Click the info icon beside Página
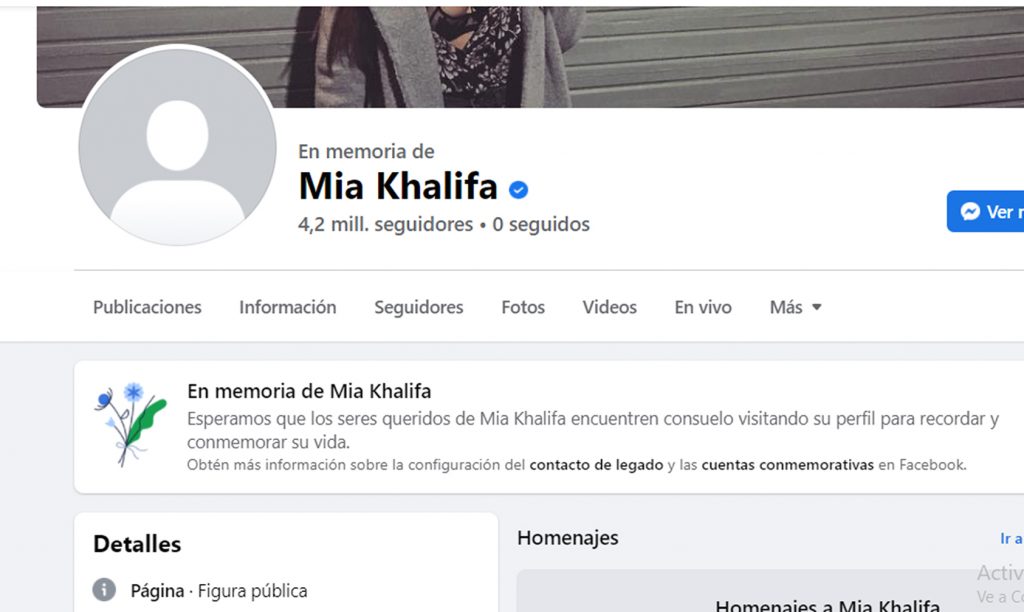1024x612 pixels. [104, 589]
